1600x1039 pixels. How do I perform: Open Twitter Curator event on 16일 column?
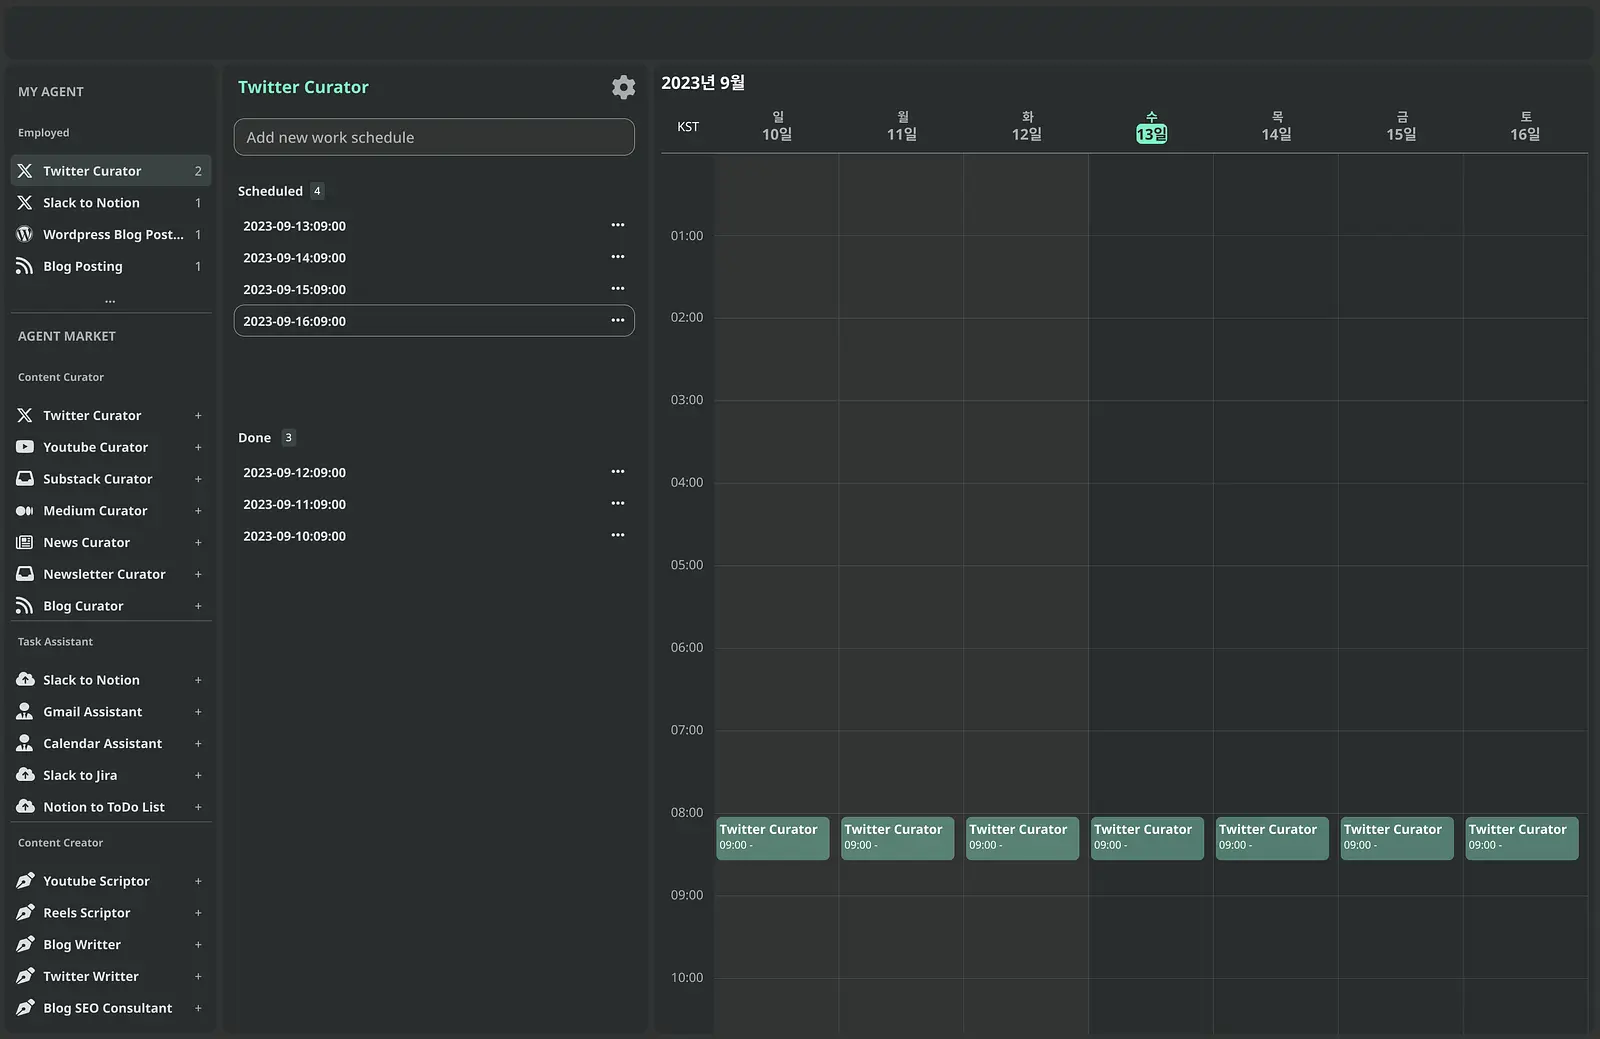click(x=1521, y=838)
